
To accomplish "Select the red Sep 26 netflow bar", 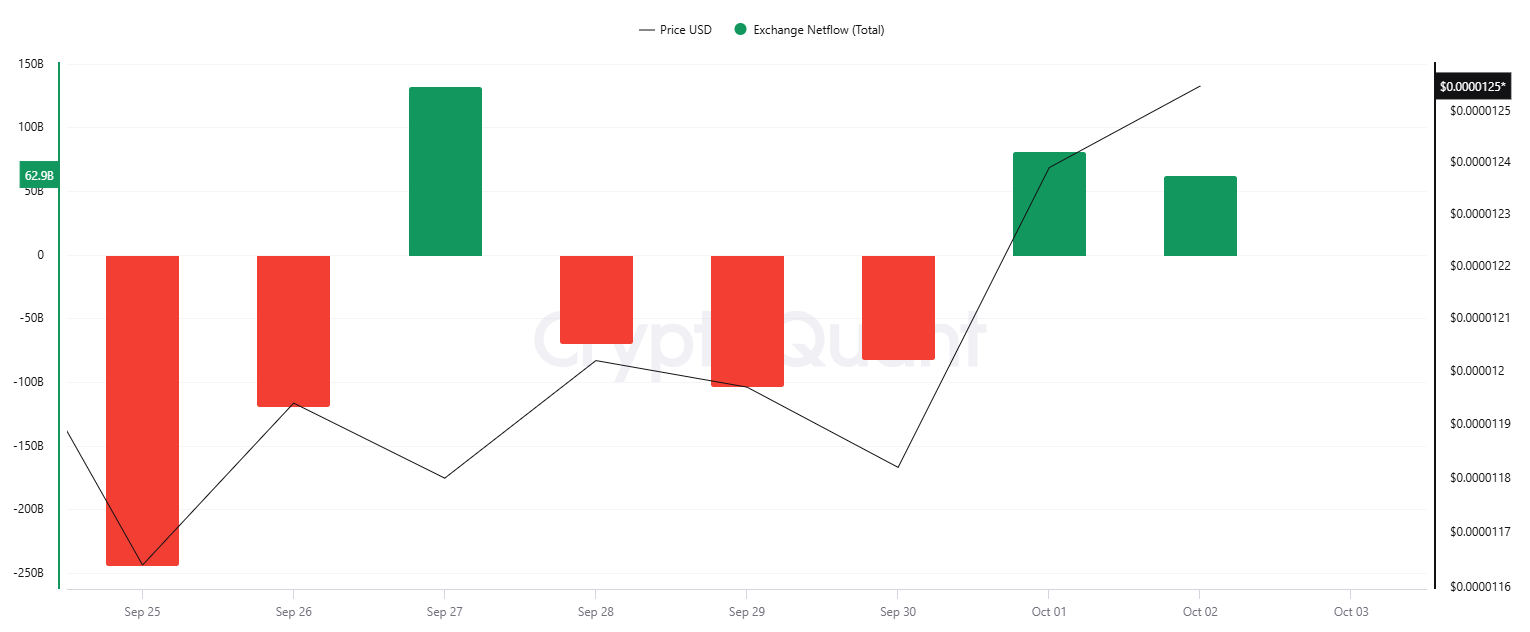I will (293, 330).
